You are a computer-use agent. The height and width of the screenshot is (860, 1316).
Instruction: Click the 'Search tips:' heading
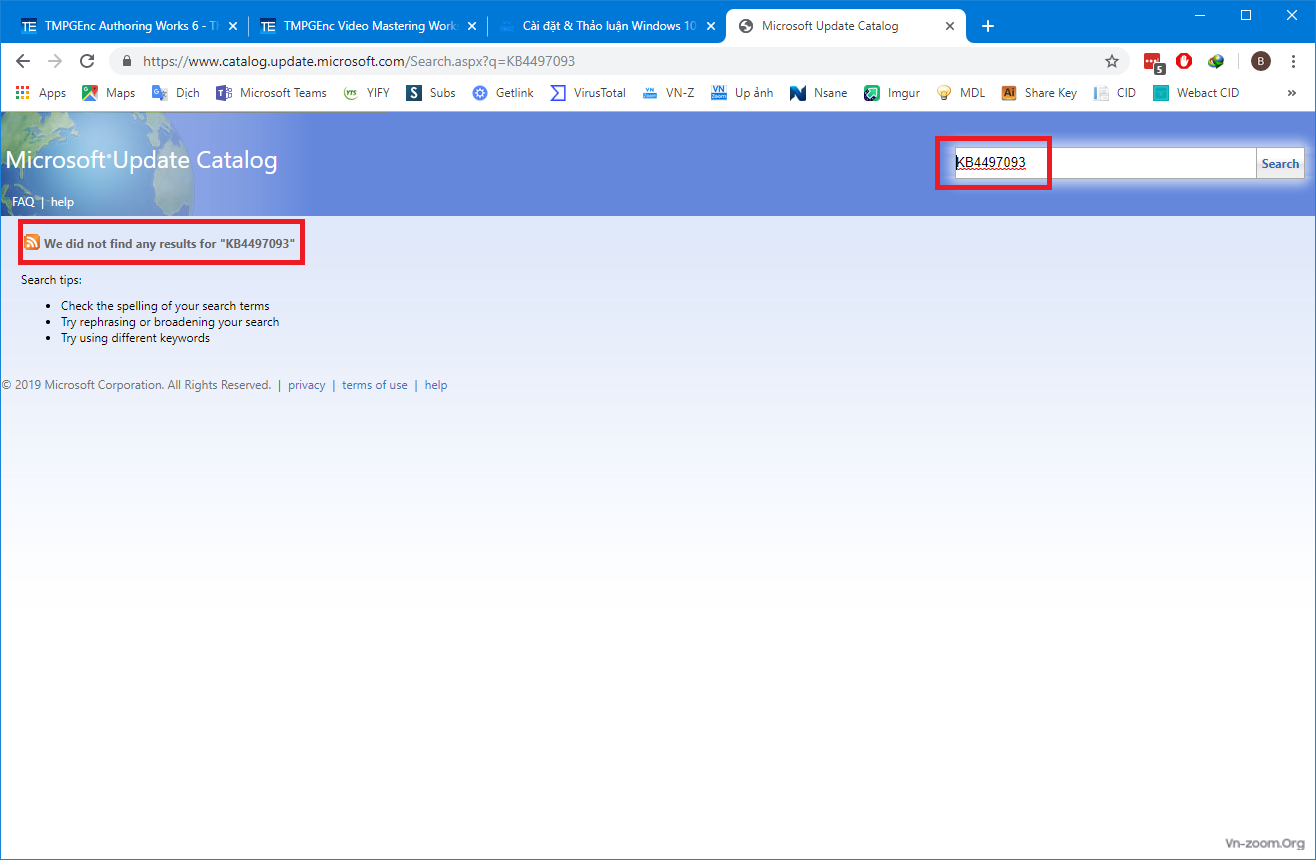point(51,280)
